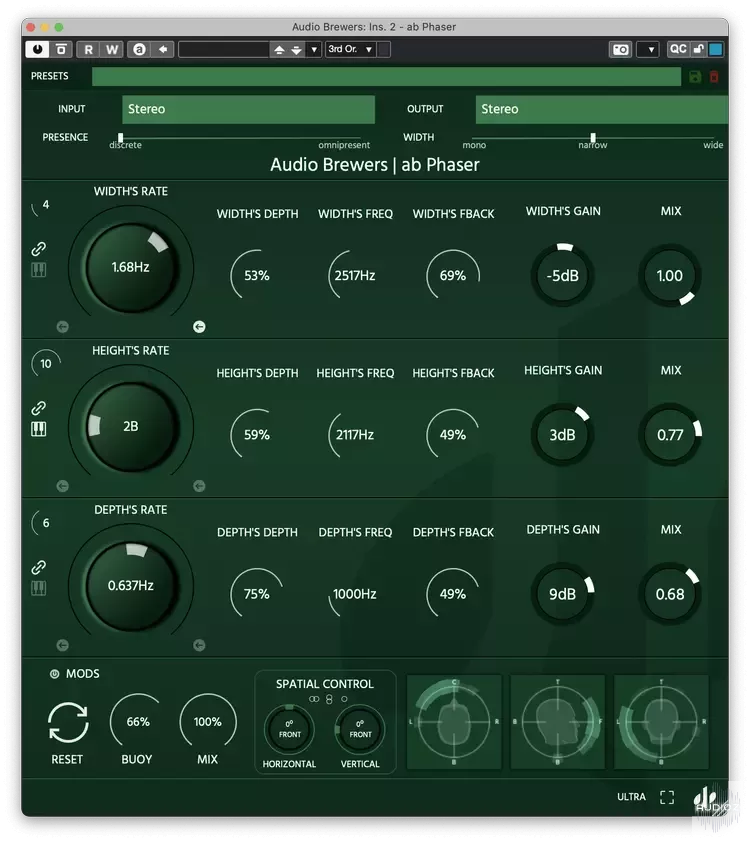This screenshot has height=842, width=750.
Task: Click the left arrow under Height's Rate
Action: click(x=63, y=487)
